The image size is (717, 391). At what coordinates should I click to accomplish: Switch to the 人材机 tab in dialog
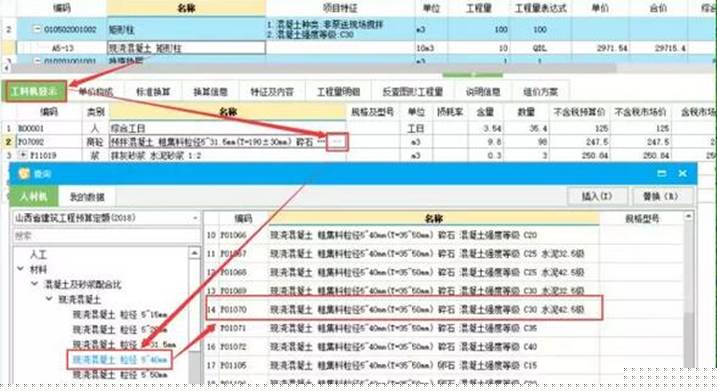[34, 197]
